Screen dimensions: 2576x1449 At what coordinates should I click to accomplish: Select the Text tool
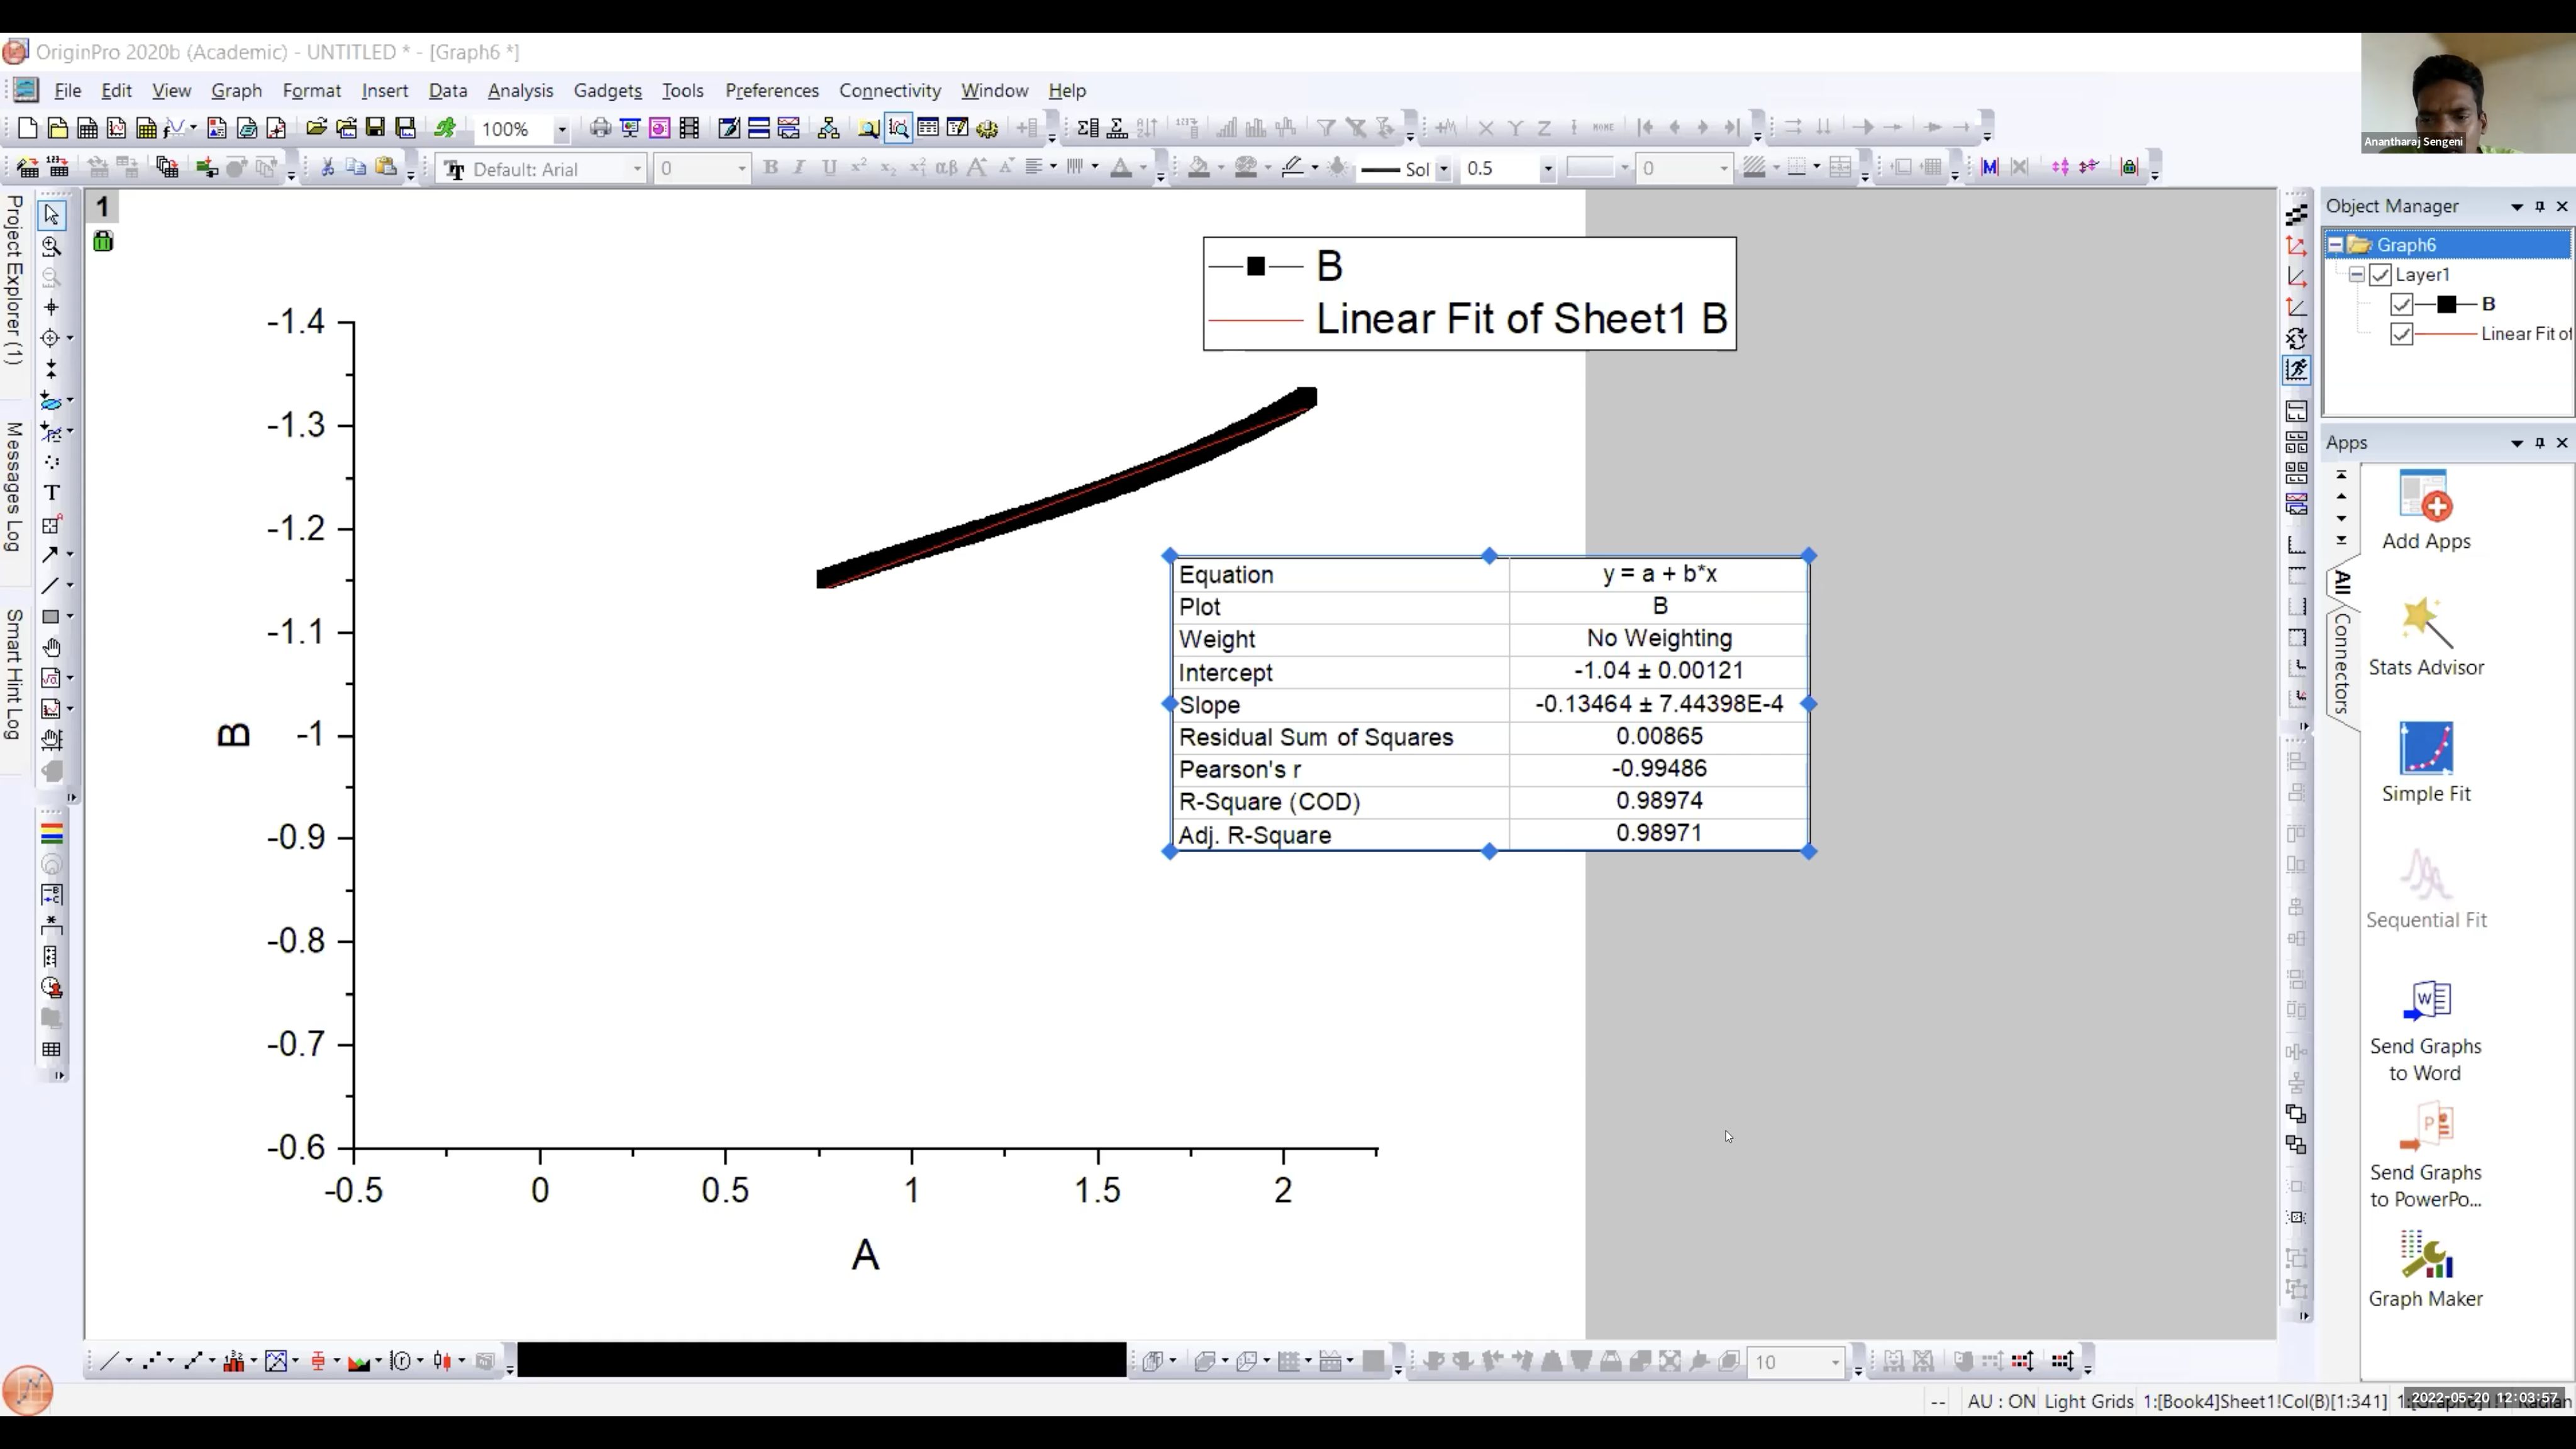51,493
